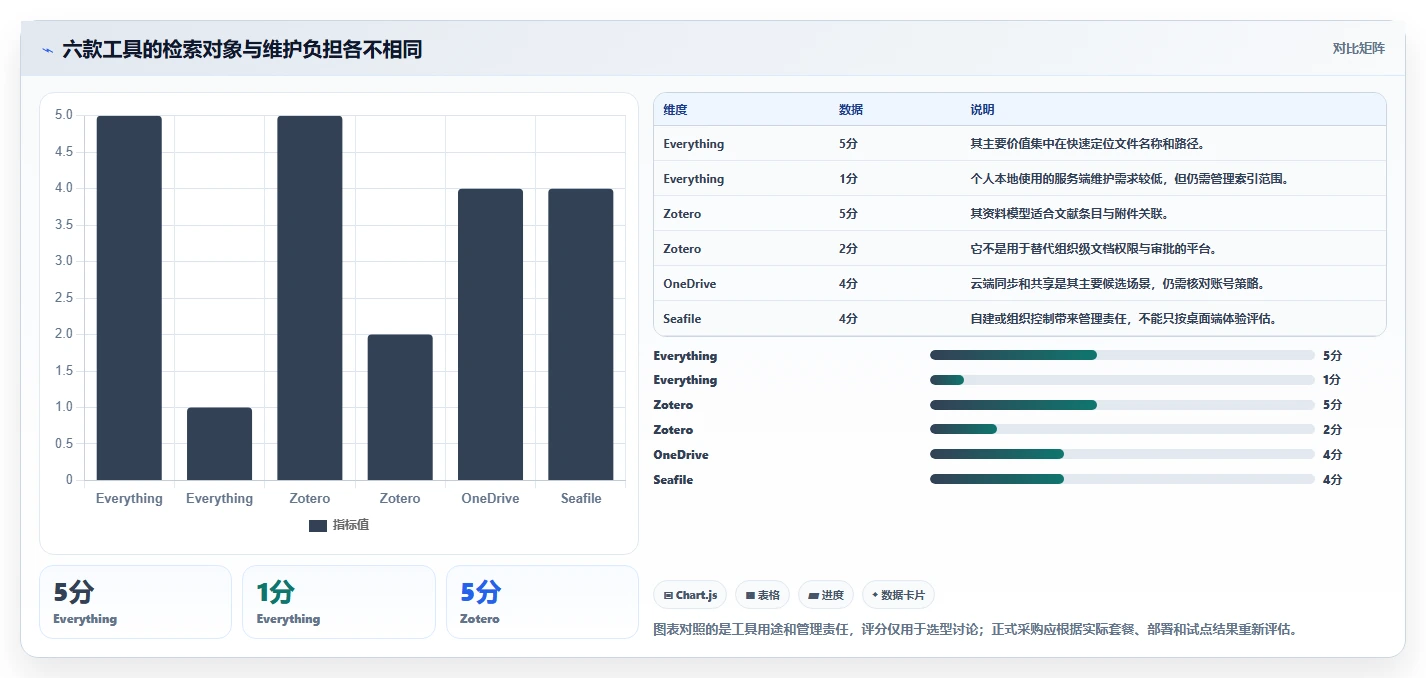Click OneDrive in the table's 维度 column
This screenshot has width=1426, height=678.
[x=690, y=284]
